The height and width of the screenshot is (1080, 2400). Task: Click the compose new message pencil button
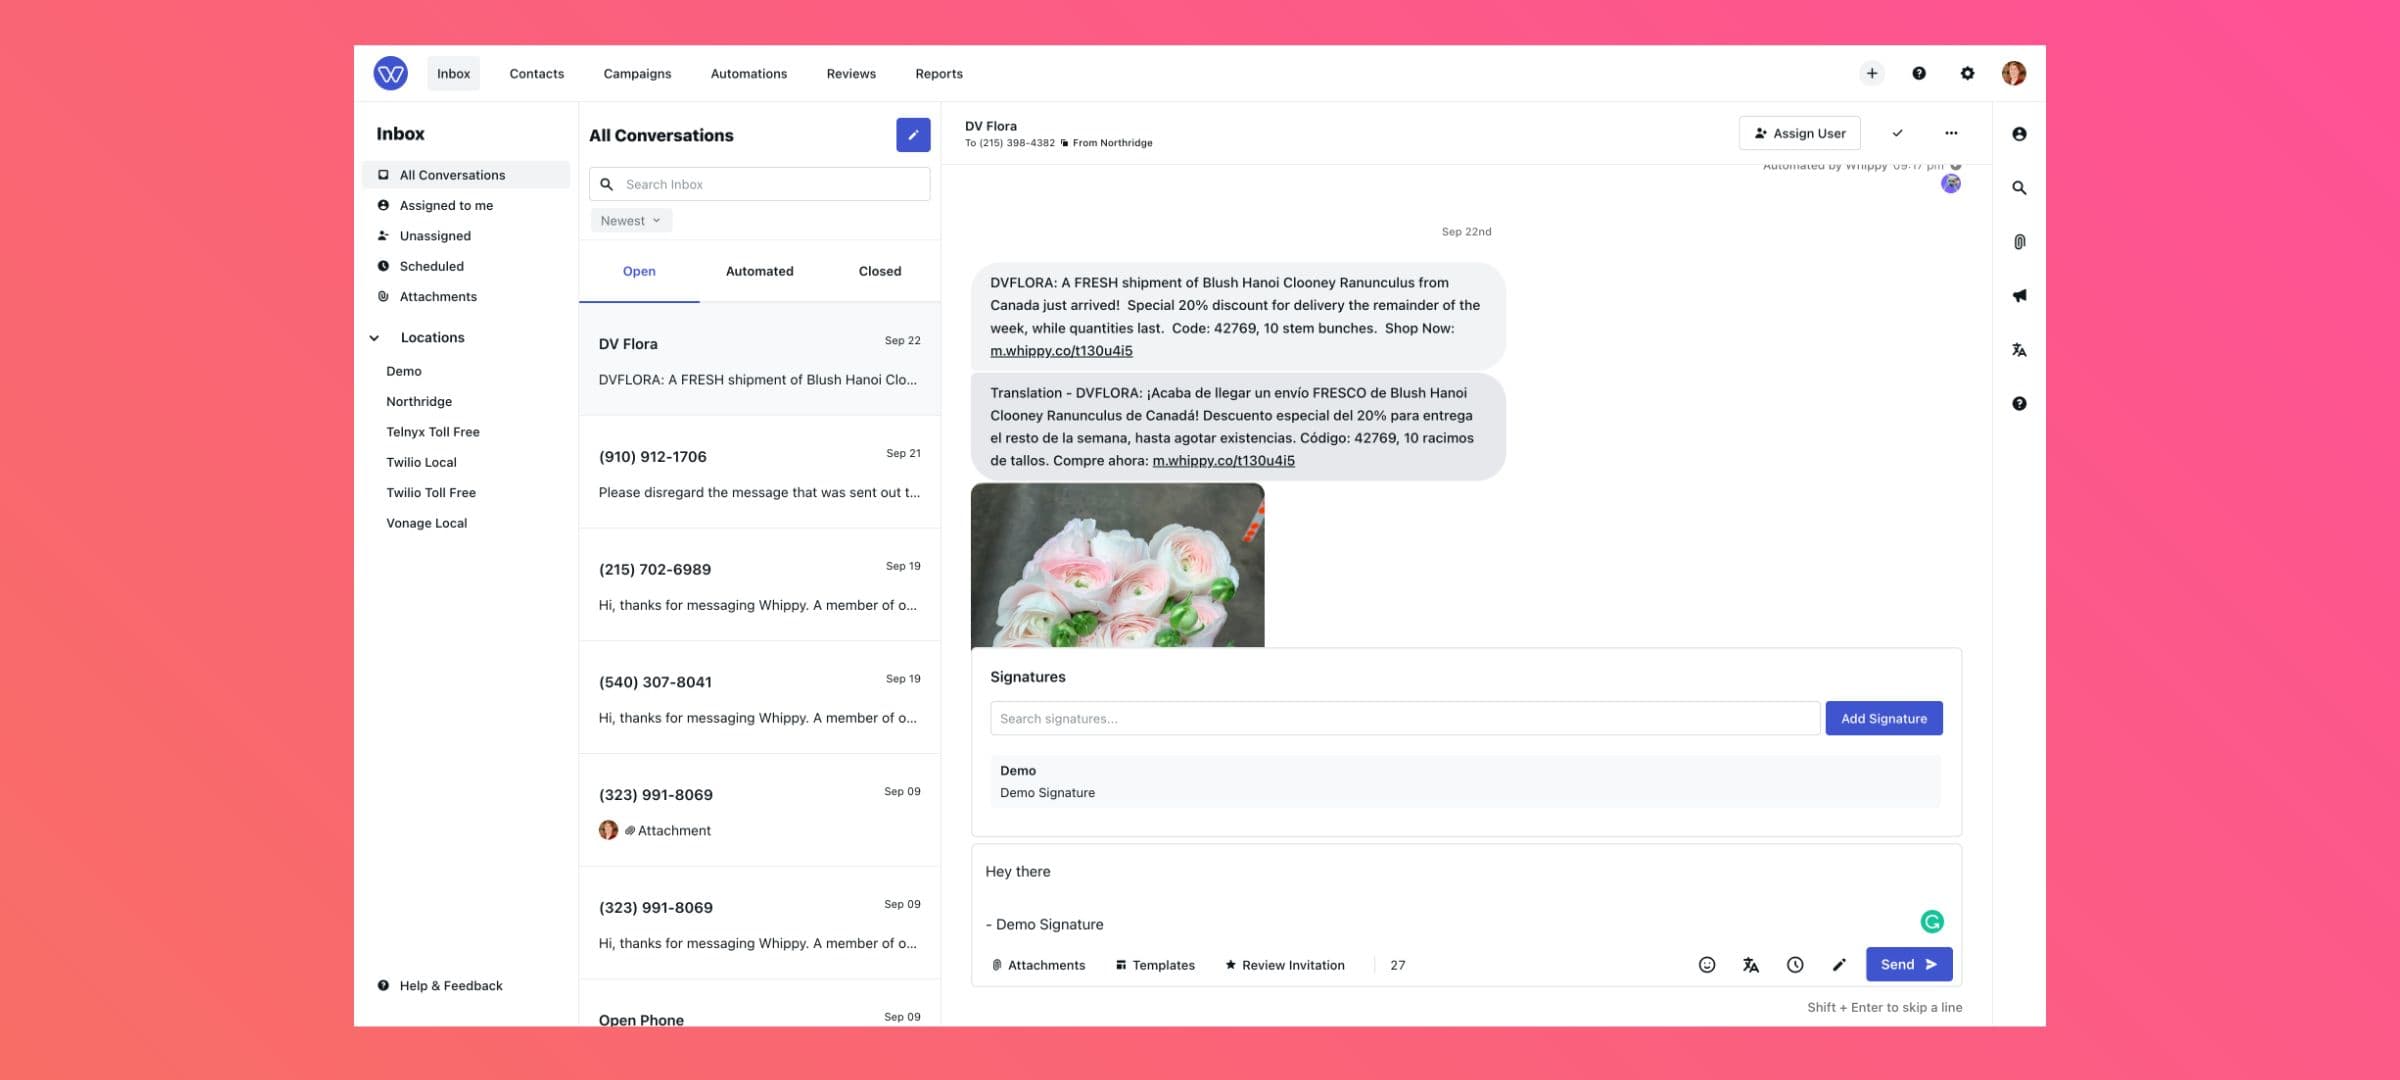pos(912,135)
